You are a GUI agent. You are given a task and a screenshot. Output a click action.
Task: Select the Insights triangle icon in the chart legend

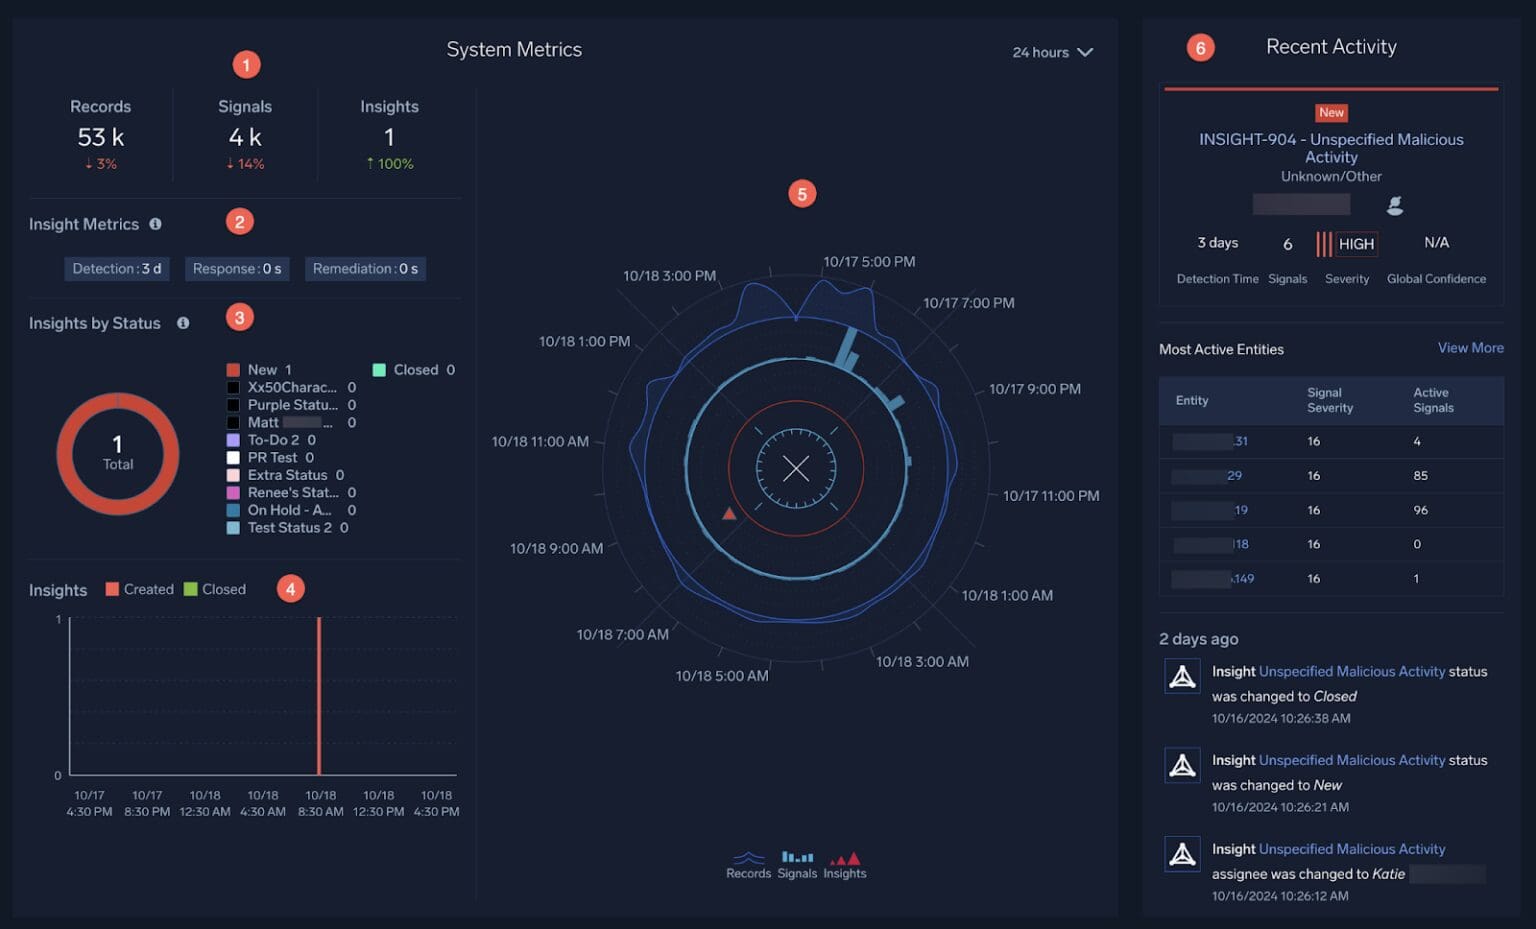point(846,857)
